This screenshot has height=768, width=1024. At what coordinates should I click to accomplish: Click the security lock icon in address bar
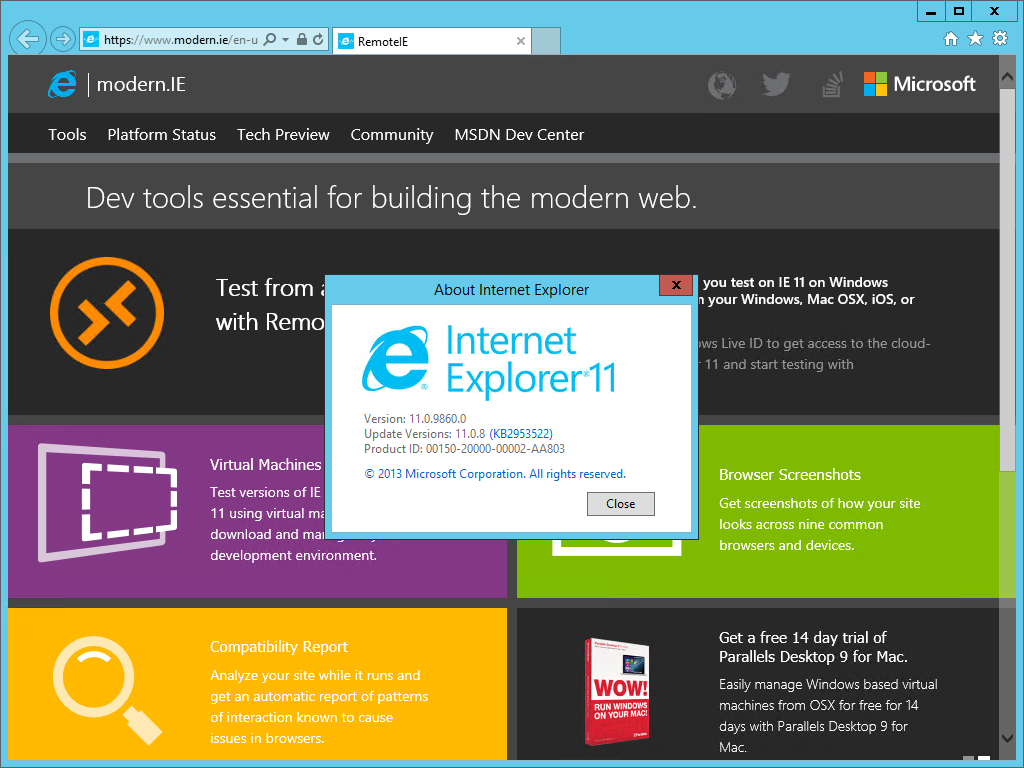click(302, 40)
